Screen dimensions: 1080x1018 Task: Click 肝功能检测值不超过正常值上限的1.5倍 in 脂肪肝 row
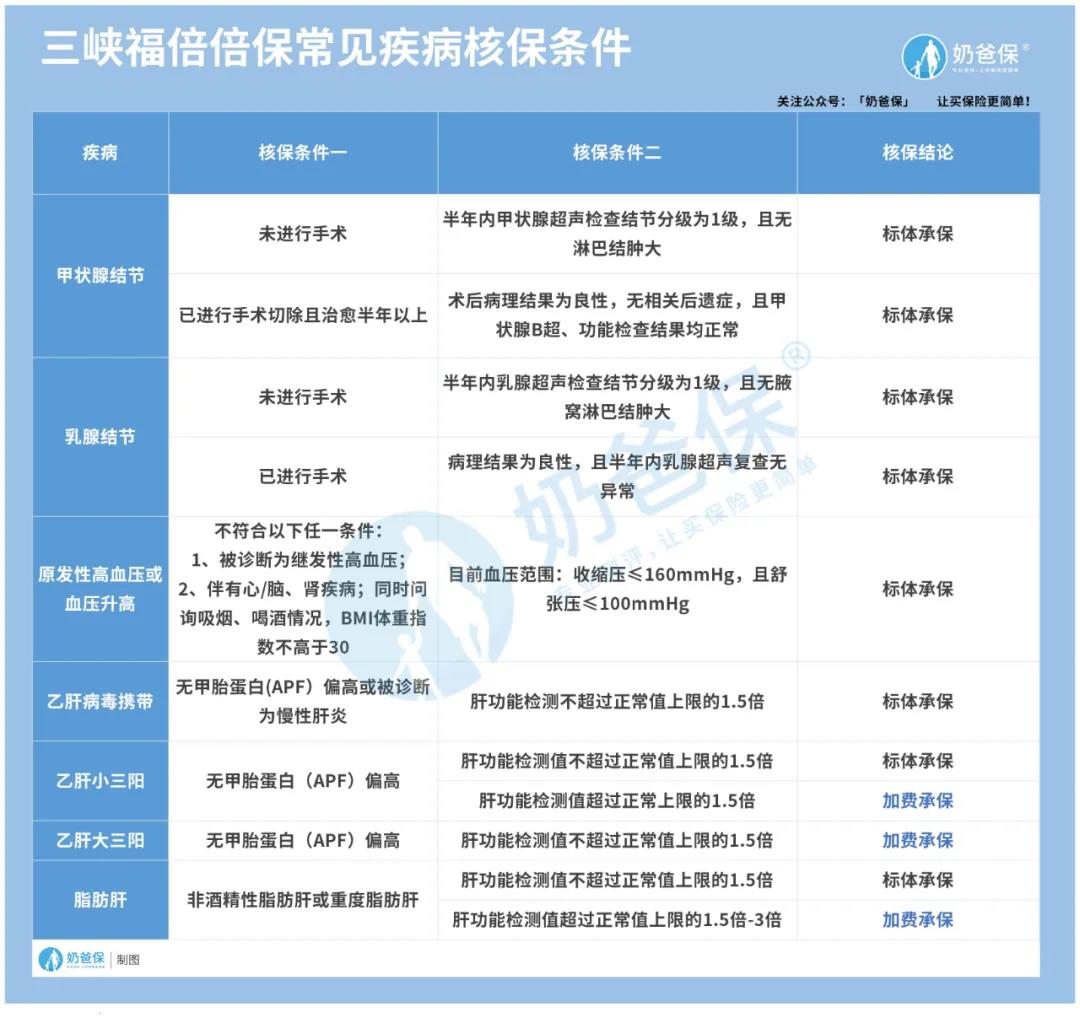pos(617,880)
